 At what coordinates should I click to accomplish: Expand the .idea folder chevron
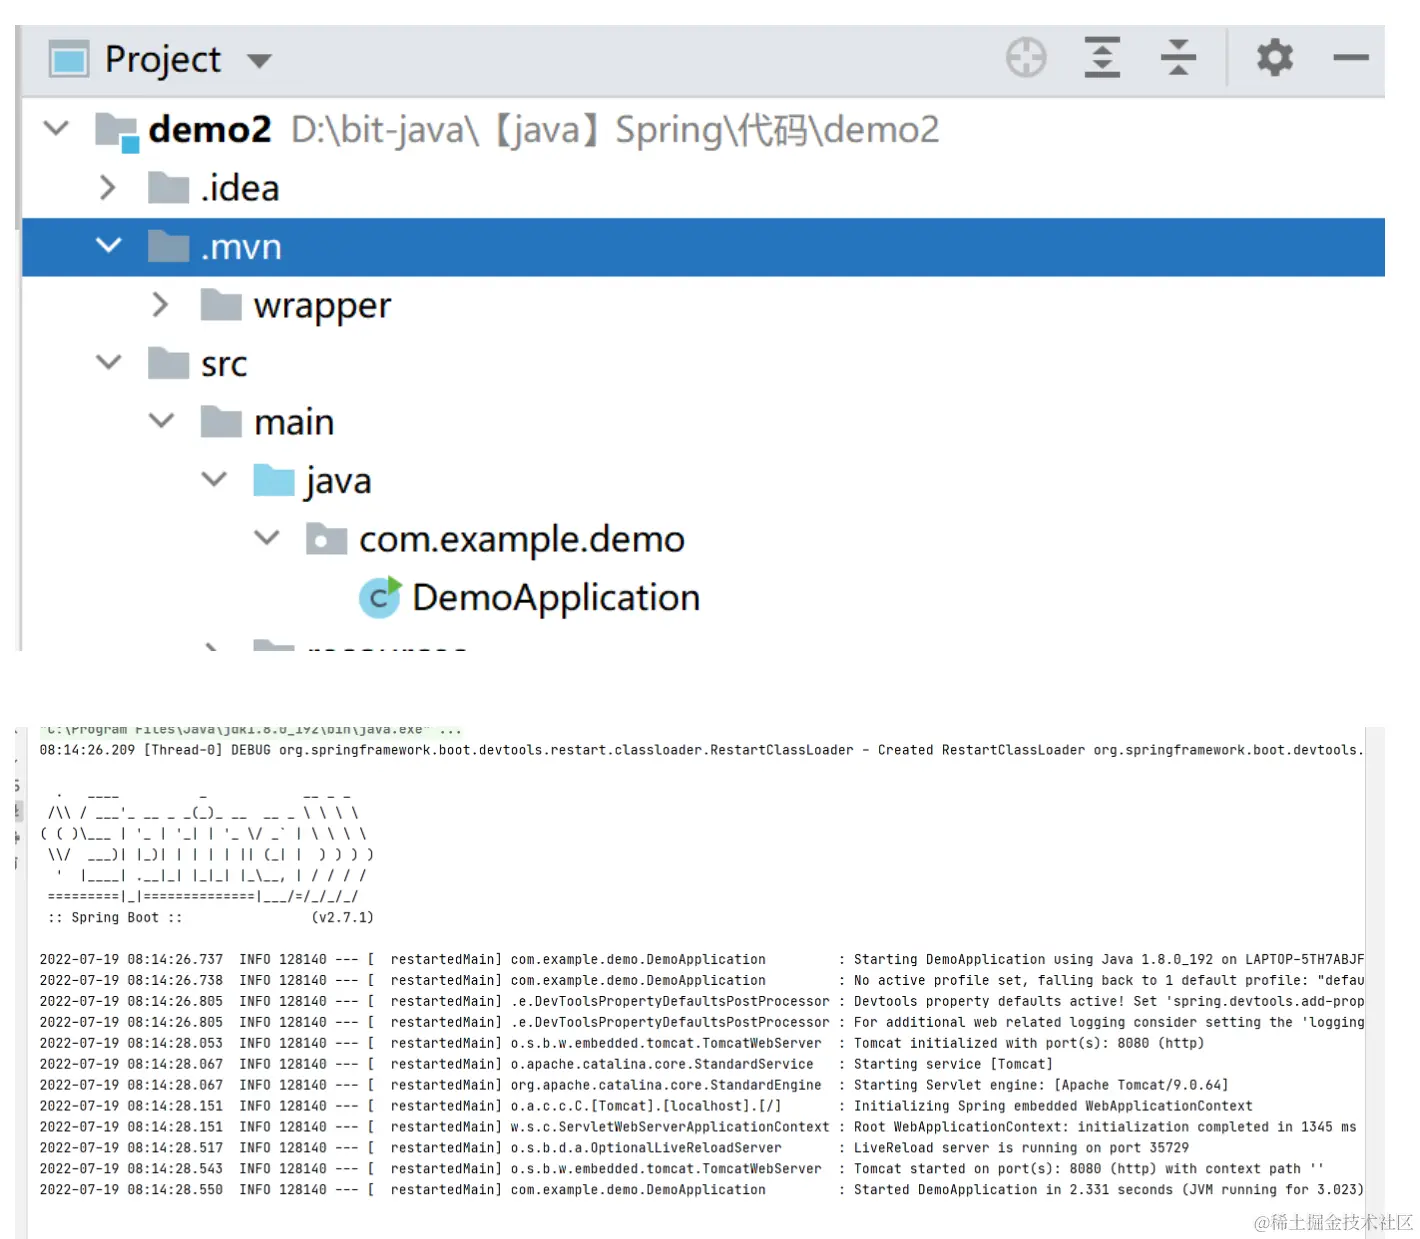click(108, 188)
